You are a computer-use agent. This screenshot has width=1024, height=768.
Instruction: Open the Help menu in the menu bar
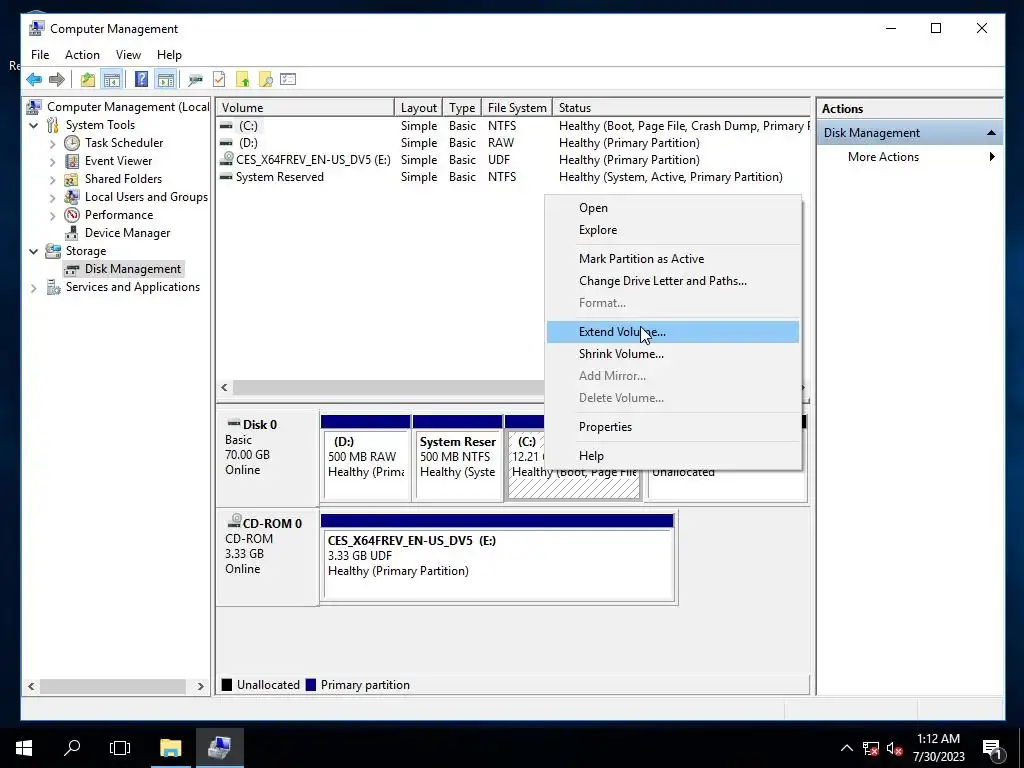169,55
